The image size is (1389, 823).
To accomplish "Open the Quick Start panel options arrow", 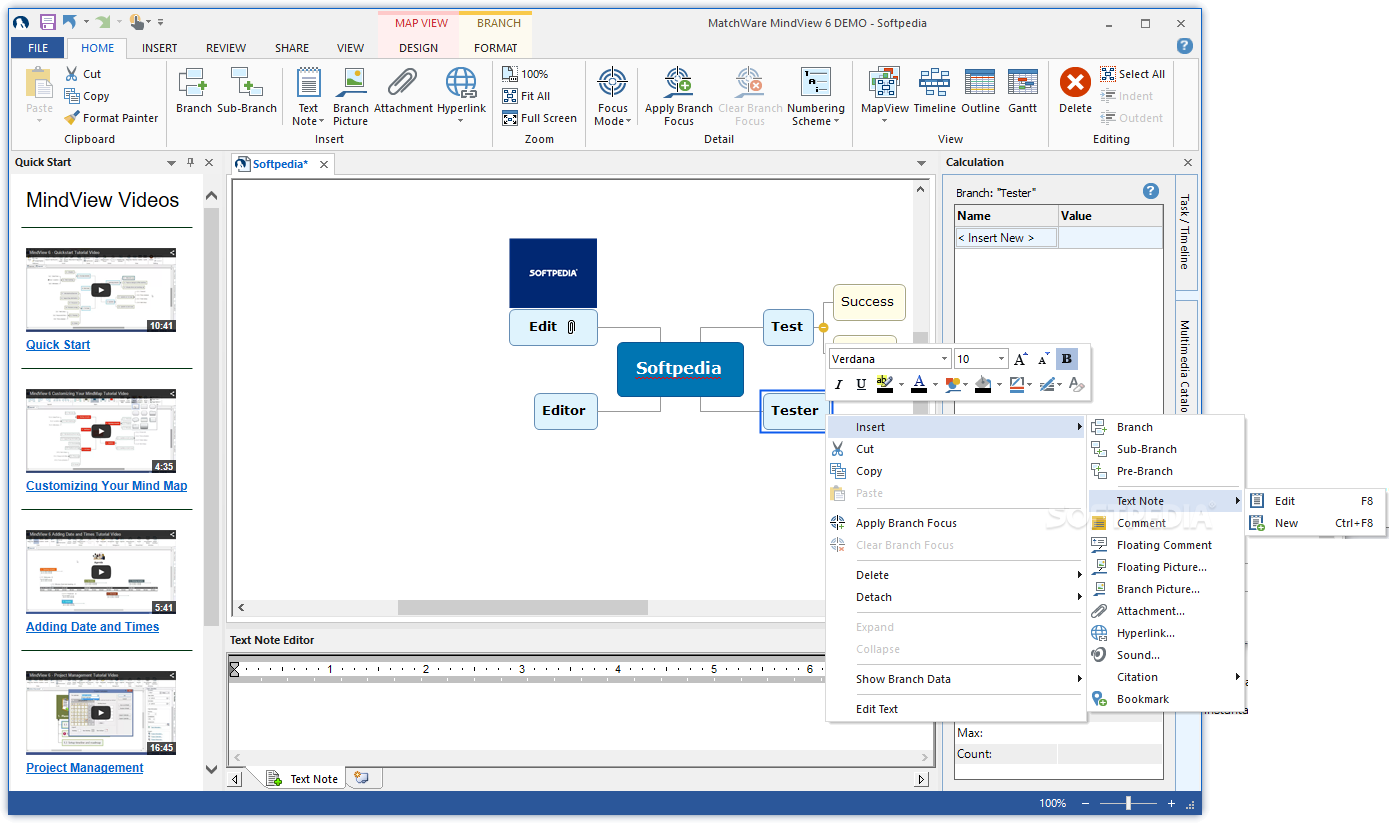I will [171, 162].
